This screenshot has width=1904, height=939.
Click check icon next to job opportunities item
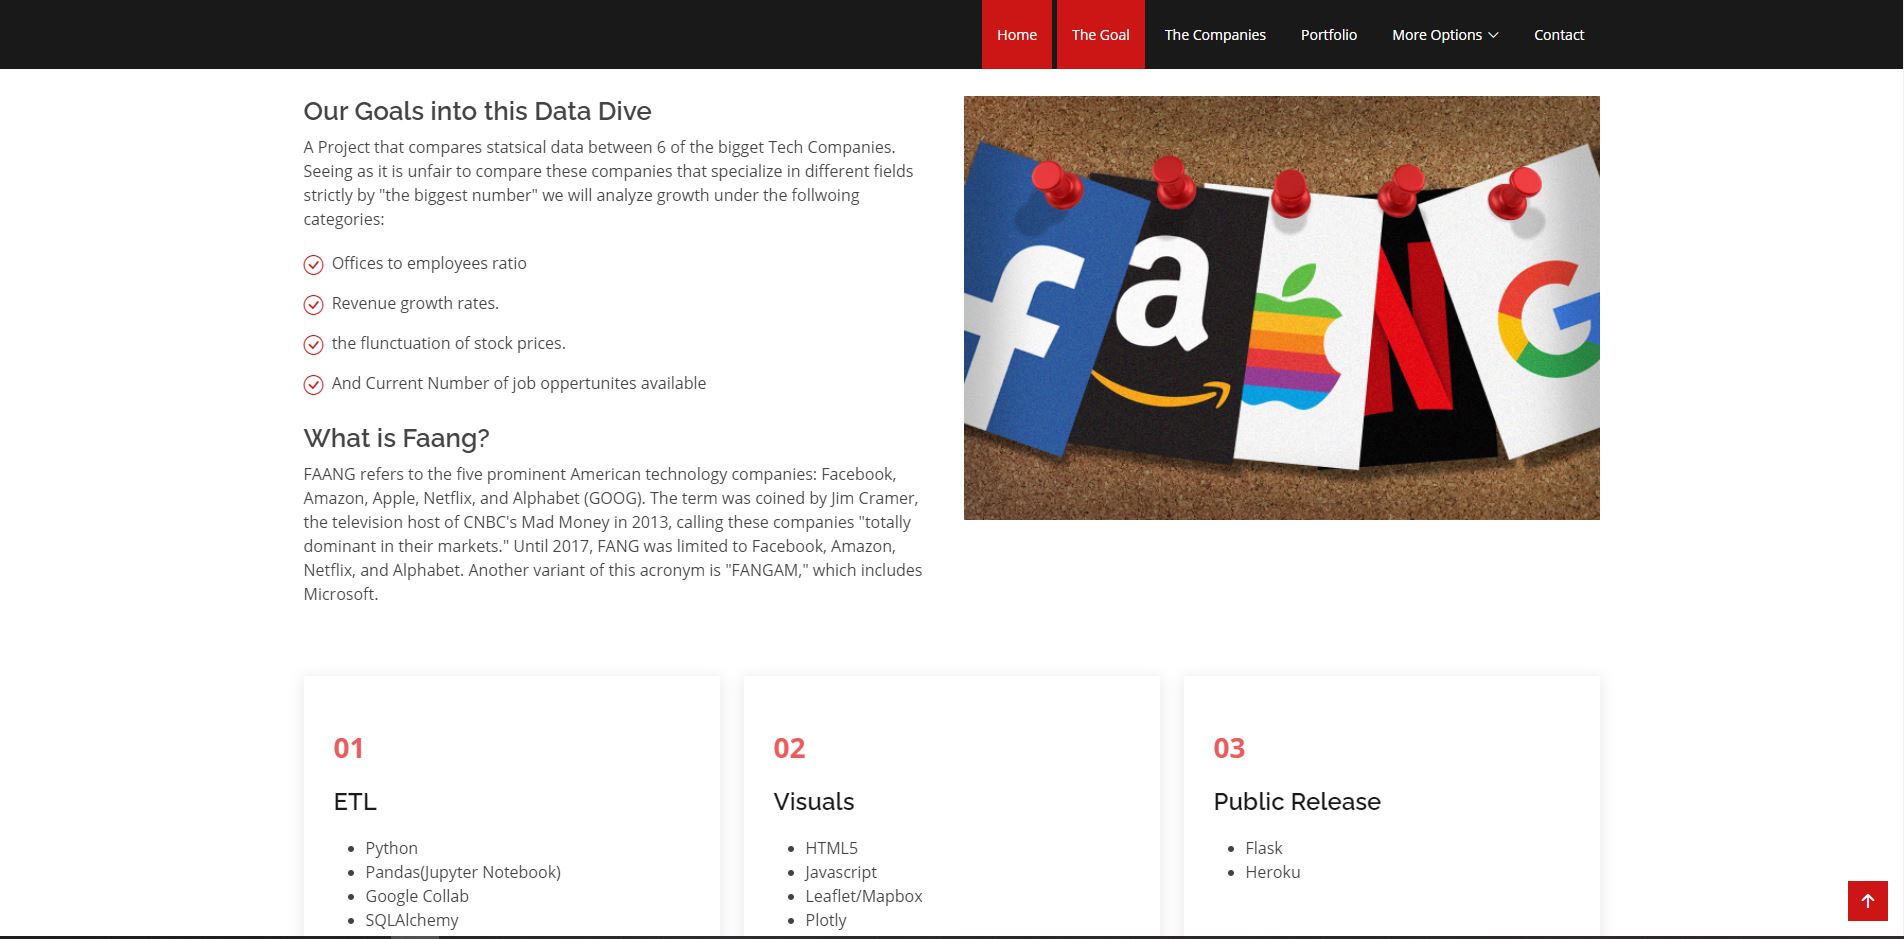(313, 385)
